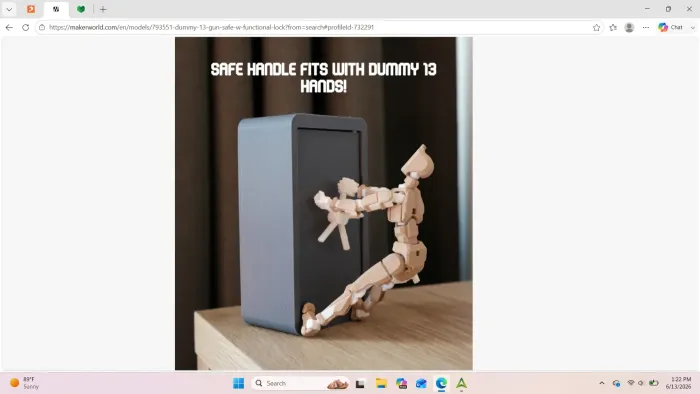Click the taskbar Search box

click(300, 383)
